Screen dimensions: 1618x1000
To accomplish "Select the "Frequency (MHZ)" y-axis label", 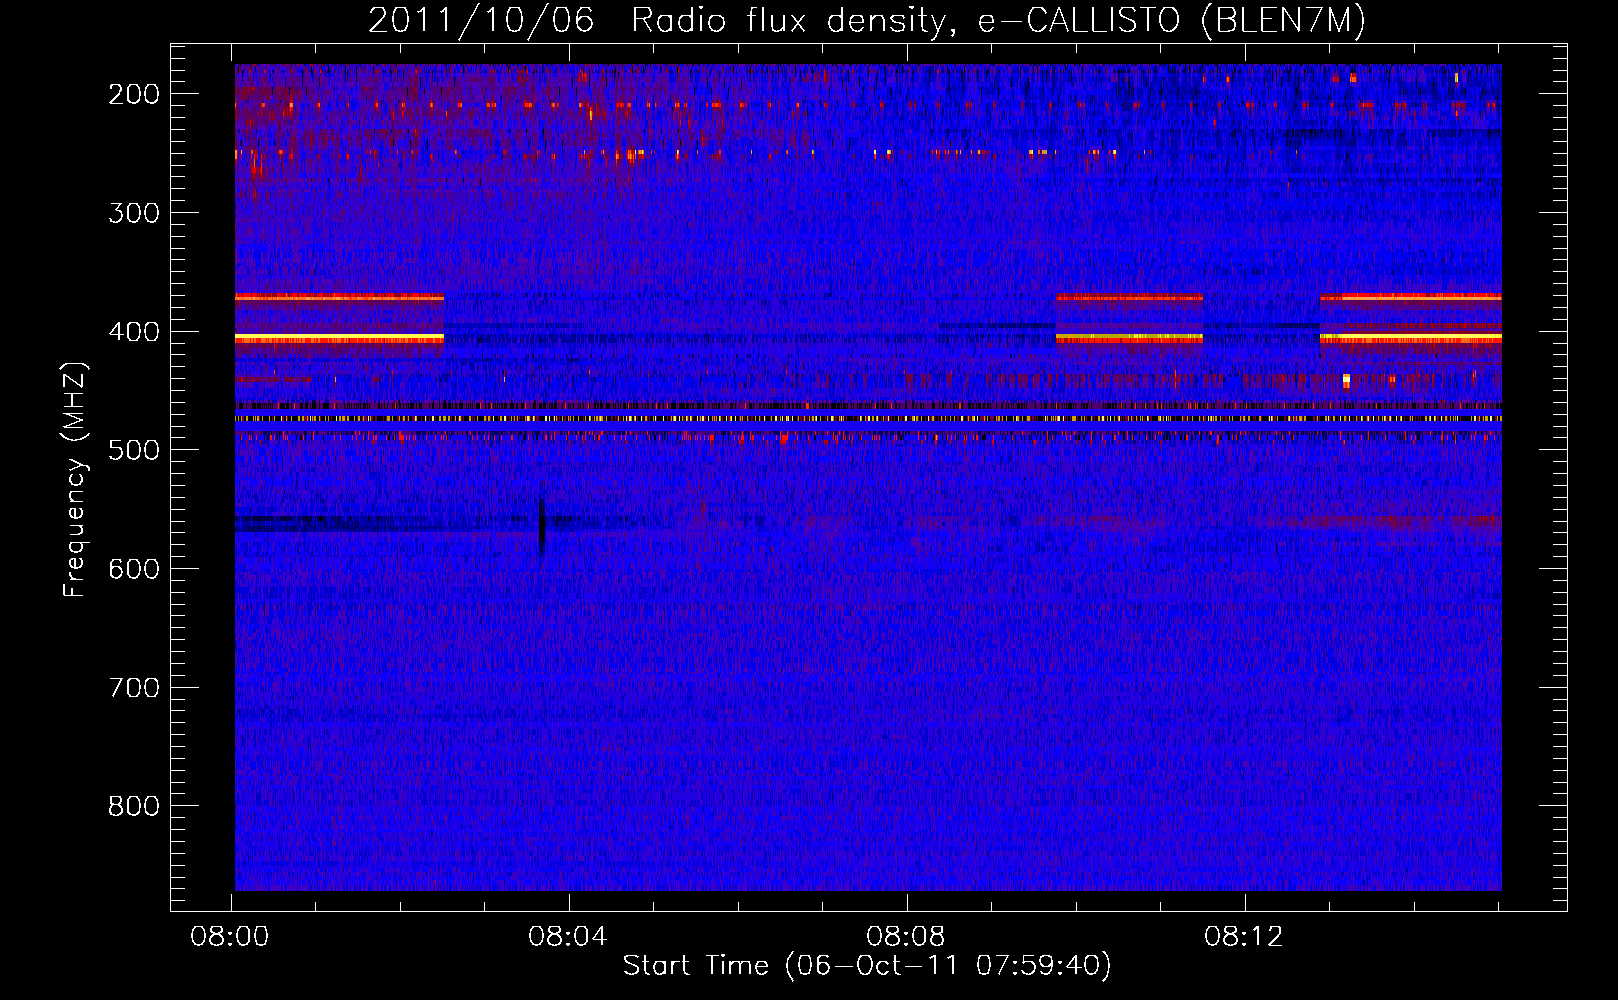I will [x=75, y=480].
